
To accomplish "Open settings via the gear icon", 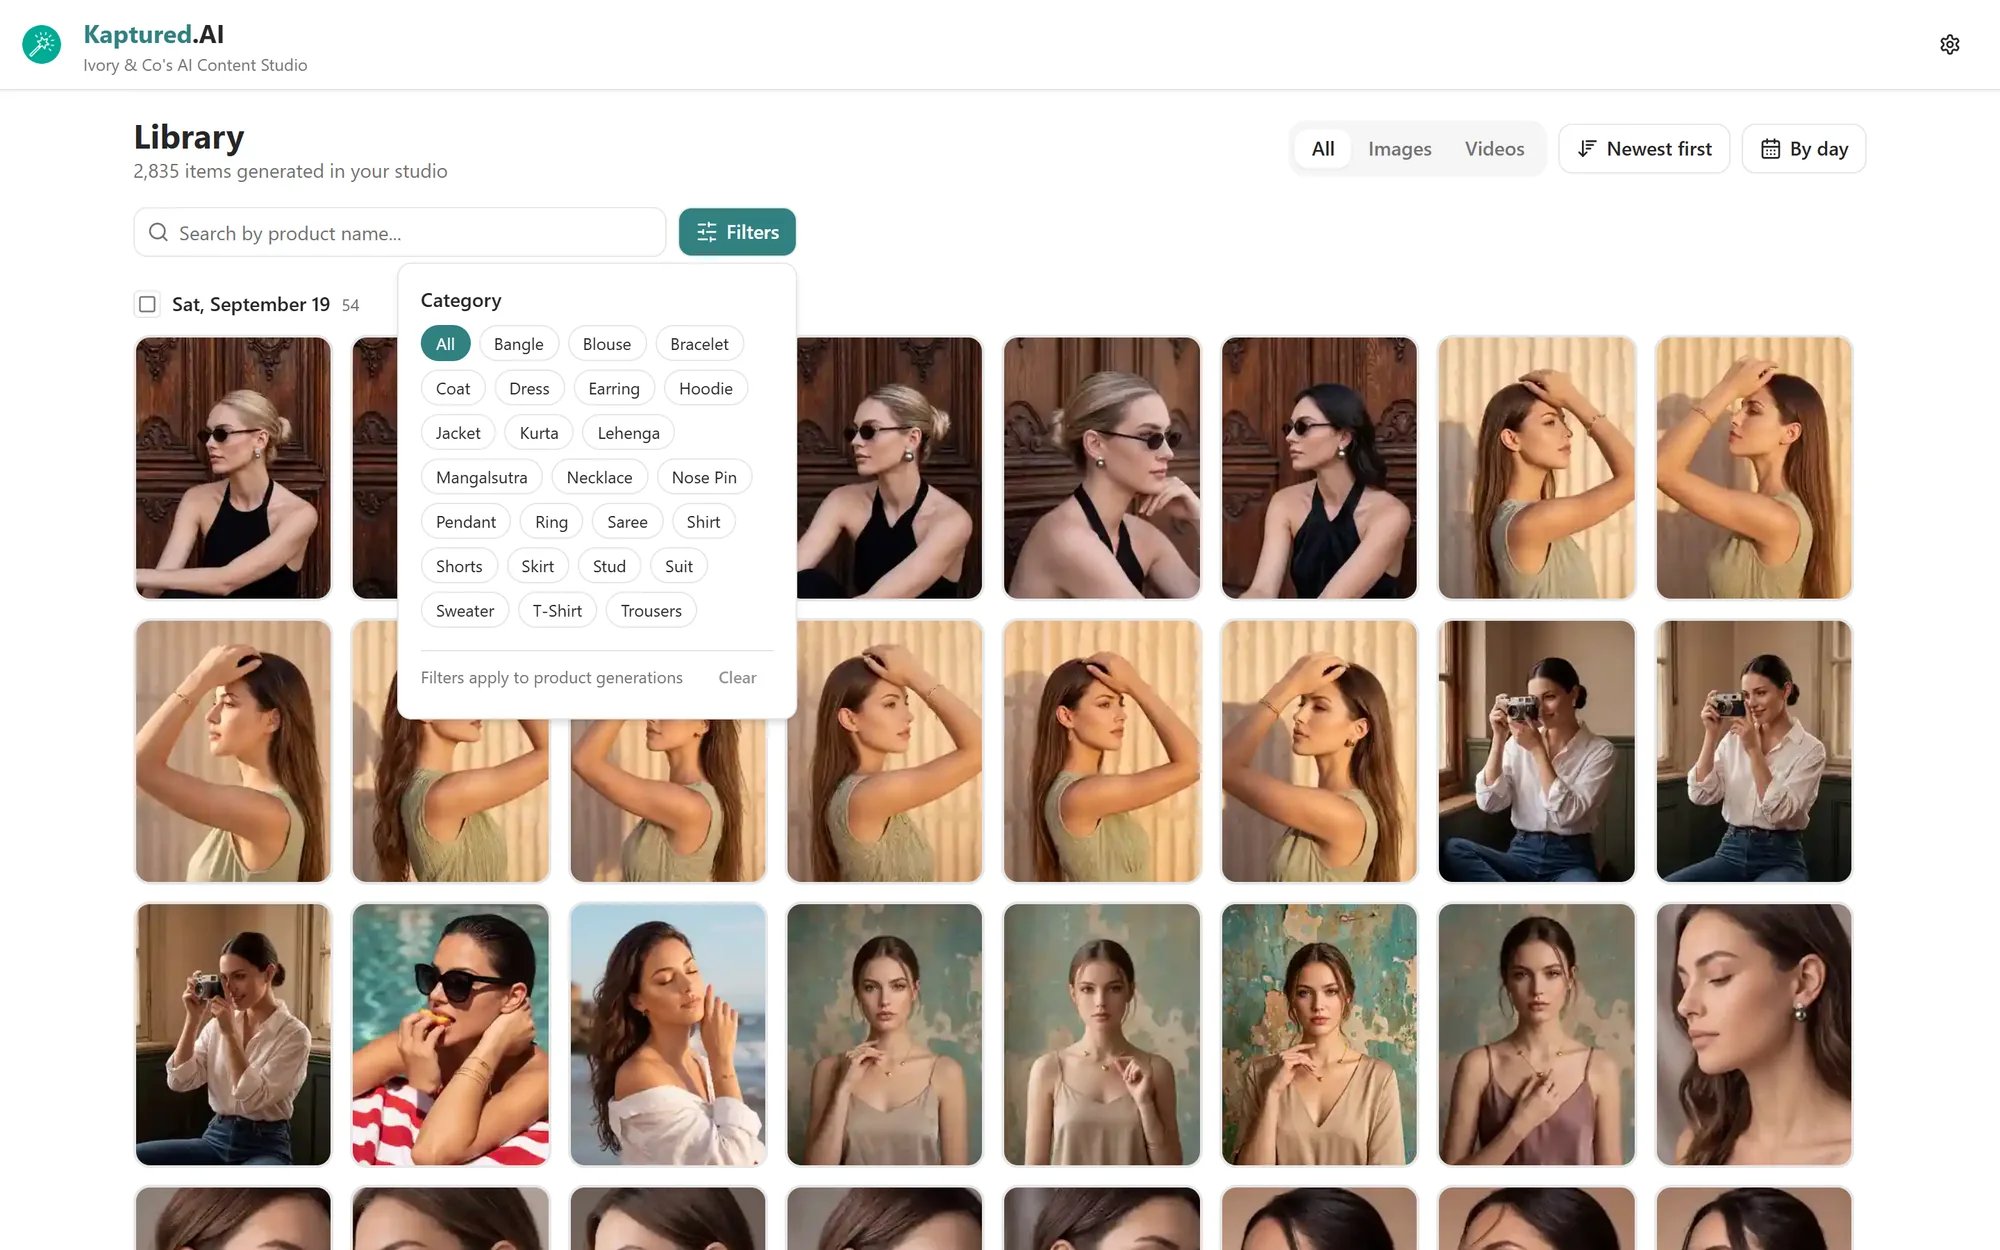I will (x=1949, y=44).
